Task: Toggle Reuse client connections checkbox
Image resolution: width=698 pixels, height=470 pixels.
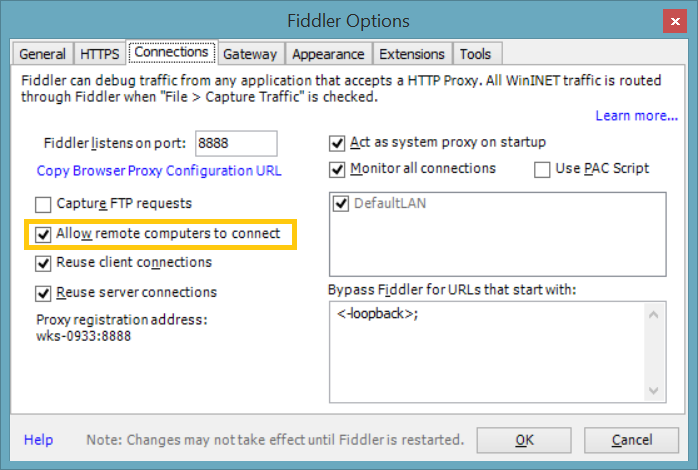Action: [43, 263]
